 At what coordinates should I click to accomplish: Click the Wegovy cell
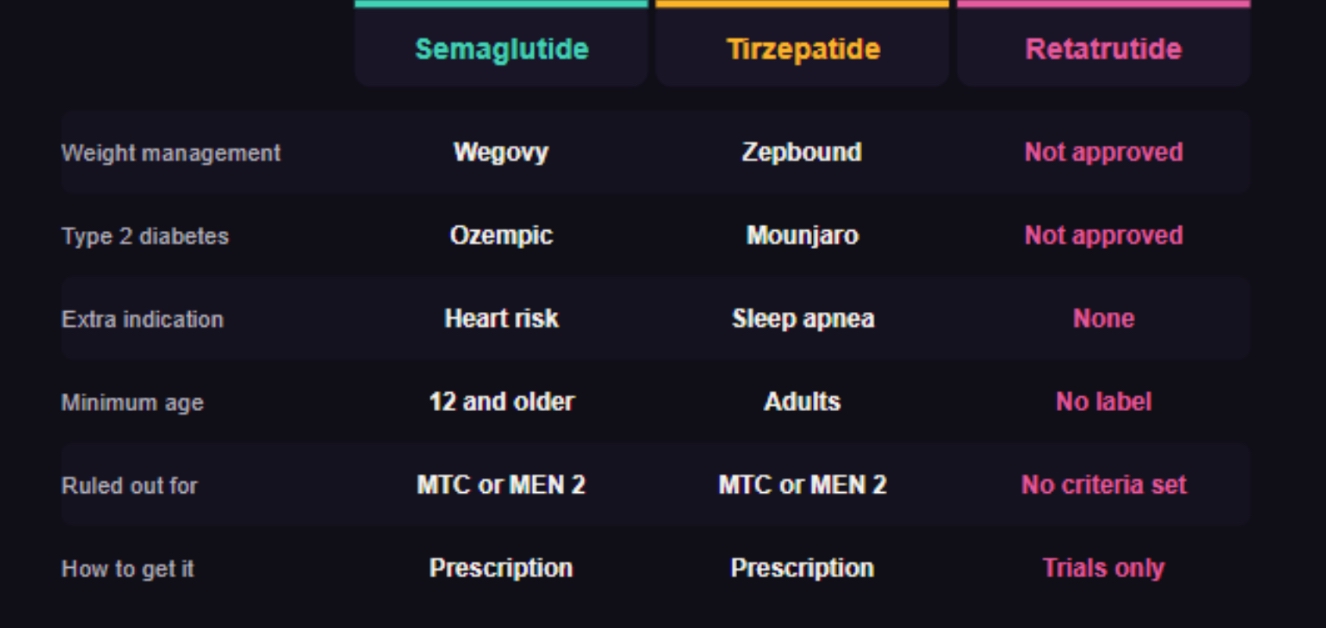pyautogui.click(x=501, y=152)
